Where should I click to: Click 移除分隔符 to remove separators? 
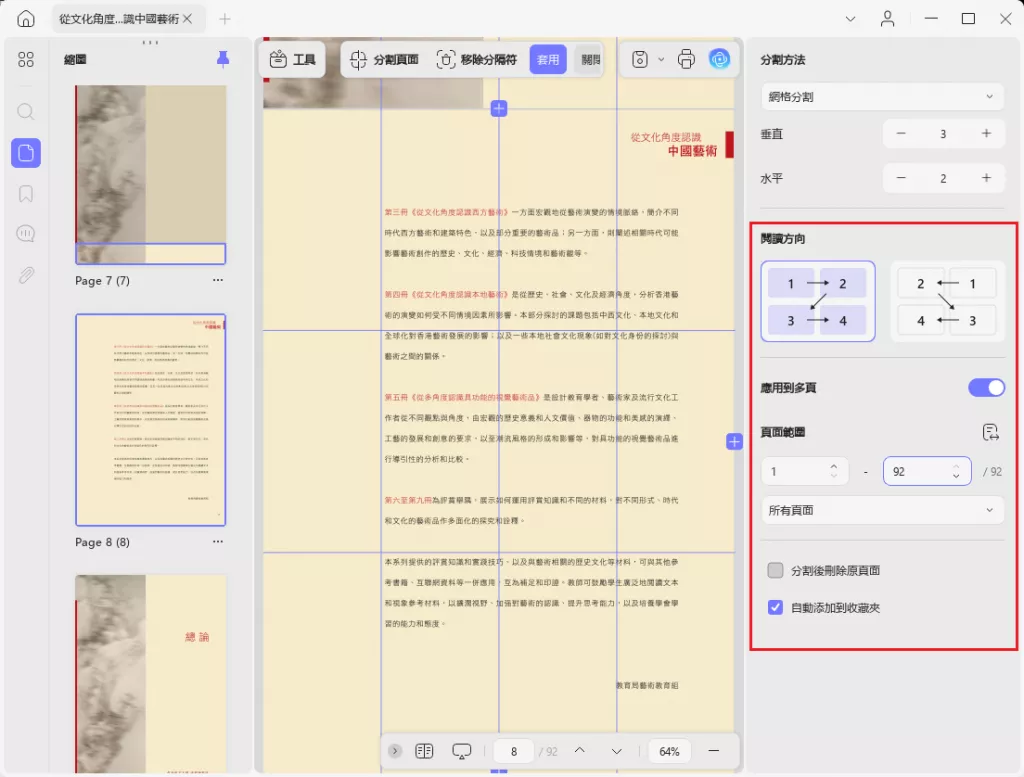(480, 59)
